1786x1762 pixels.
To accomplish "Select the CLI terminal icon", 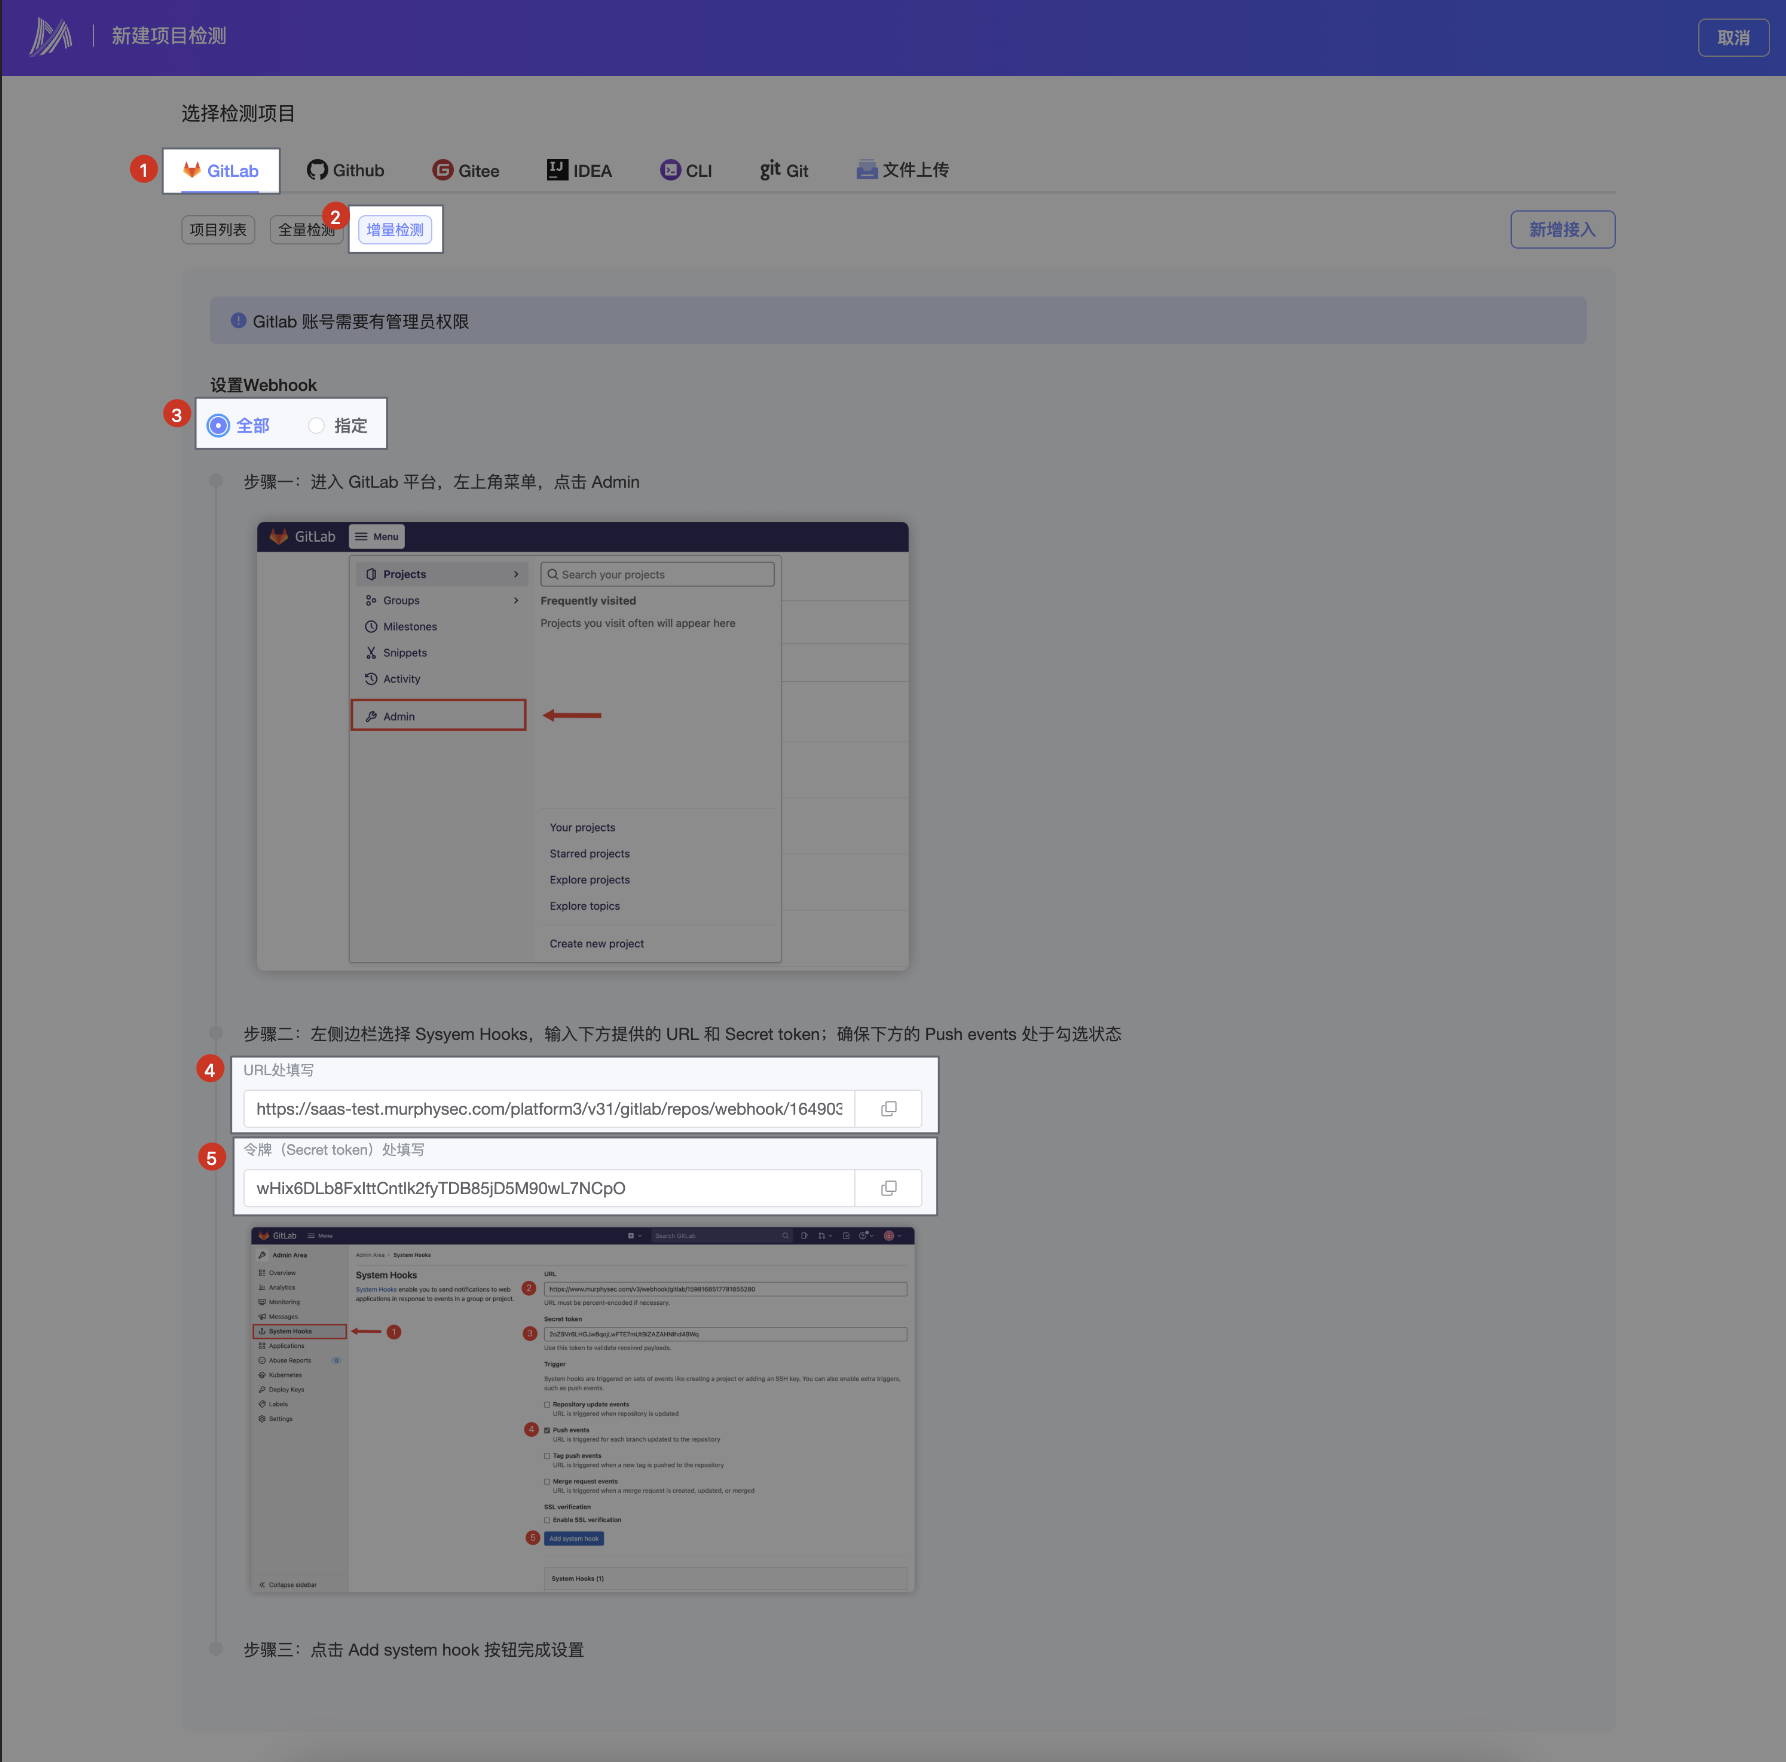I will [x=670, y=169].
